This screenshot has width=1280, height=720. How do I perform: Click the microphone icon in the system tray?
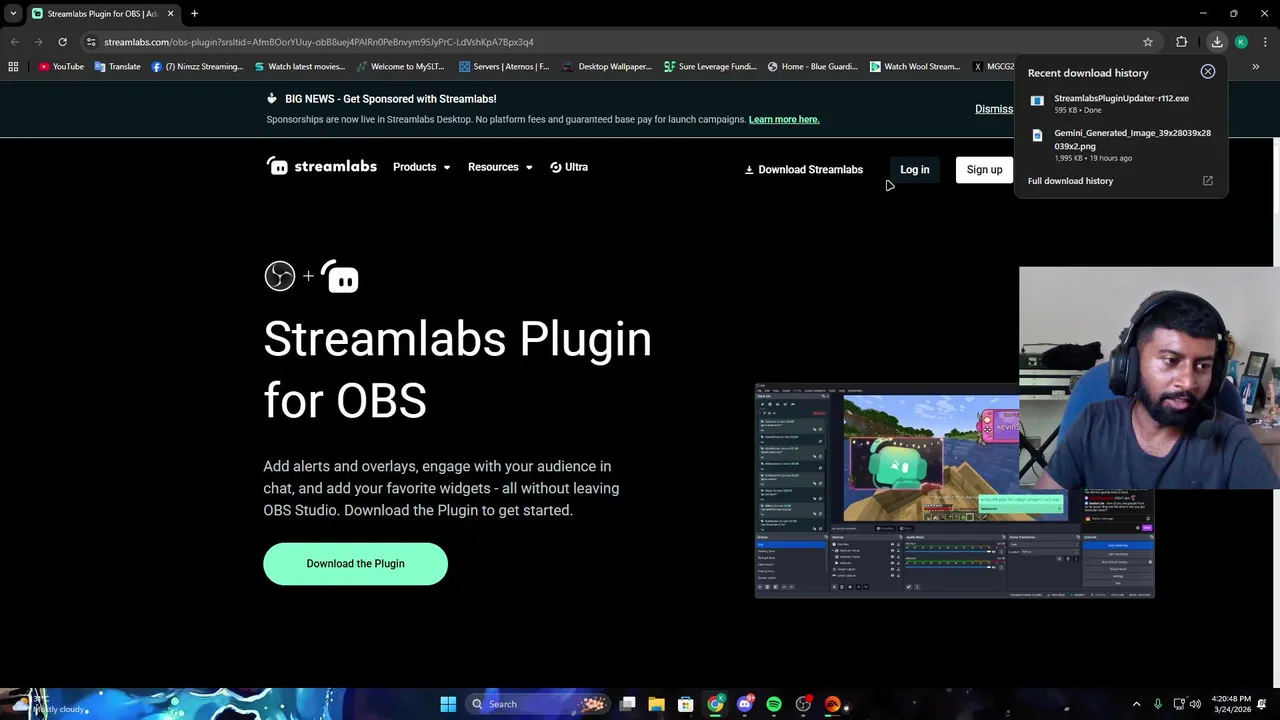pyautogui.click(x=1158, y=704)
